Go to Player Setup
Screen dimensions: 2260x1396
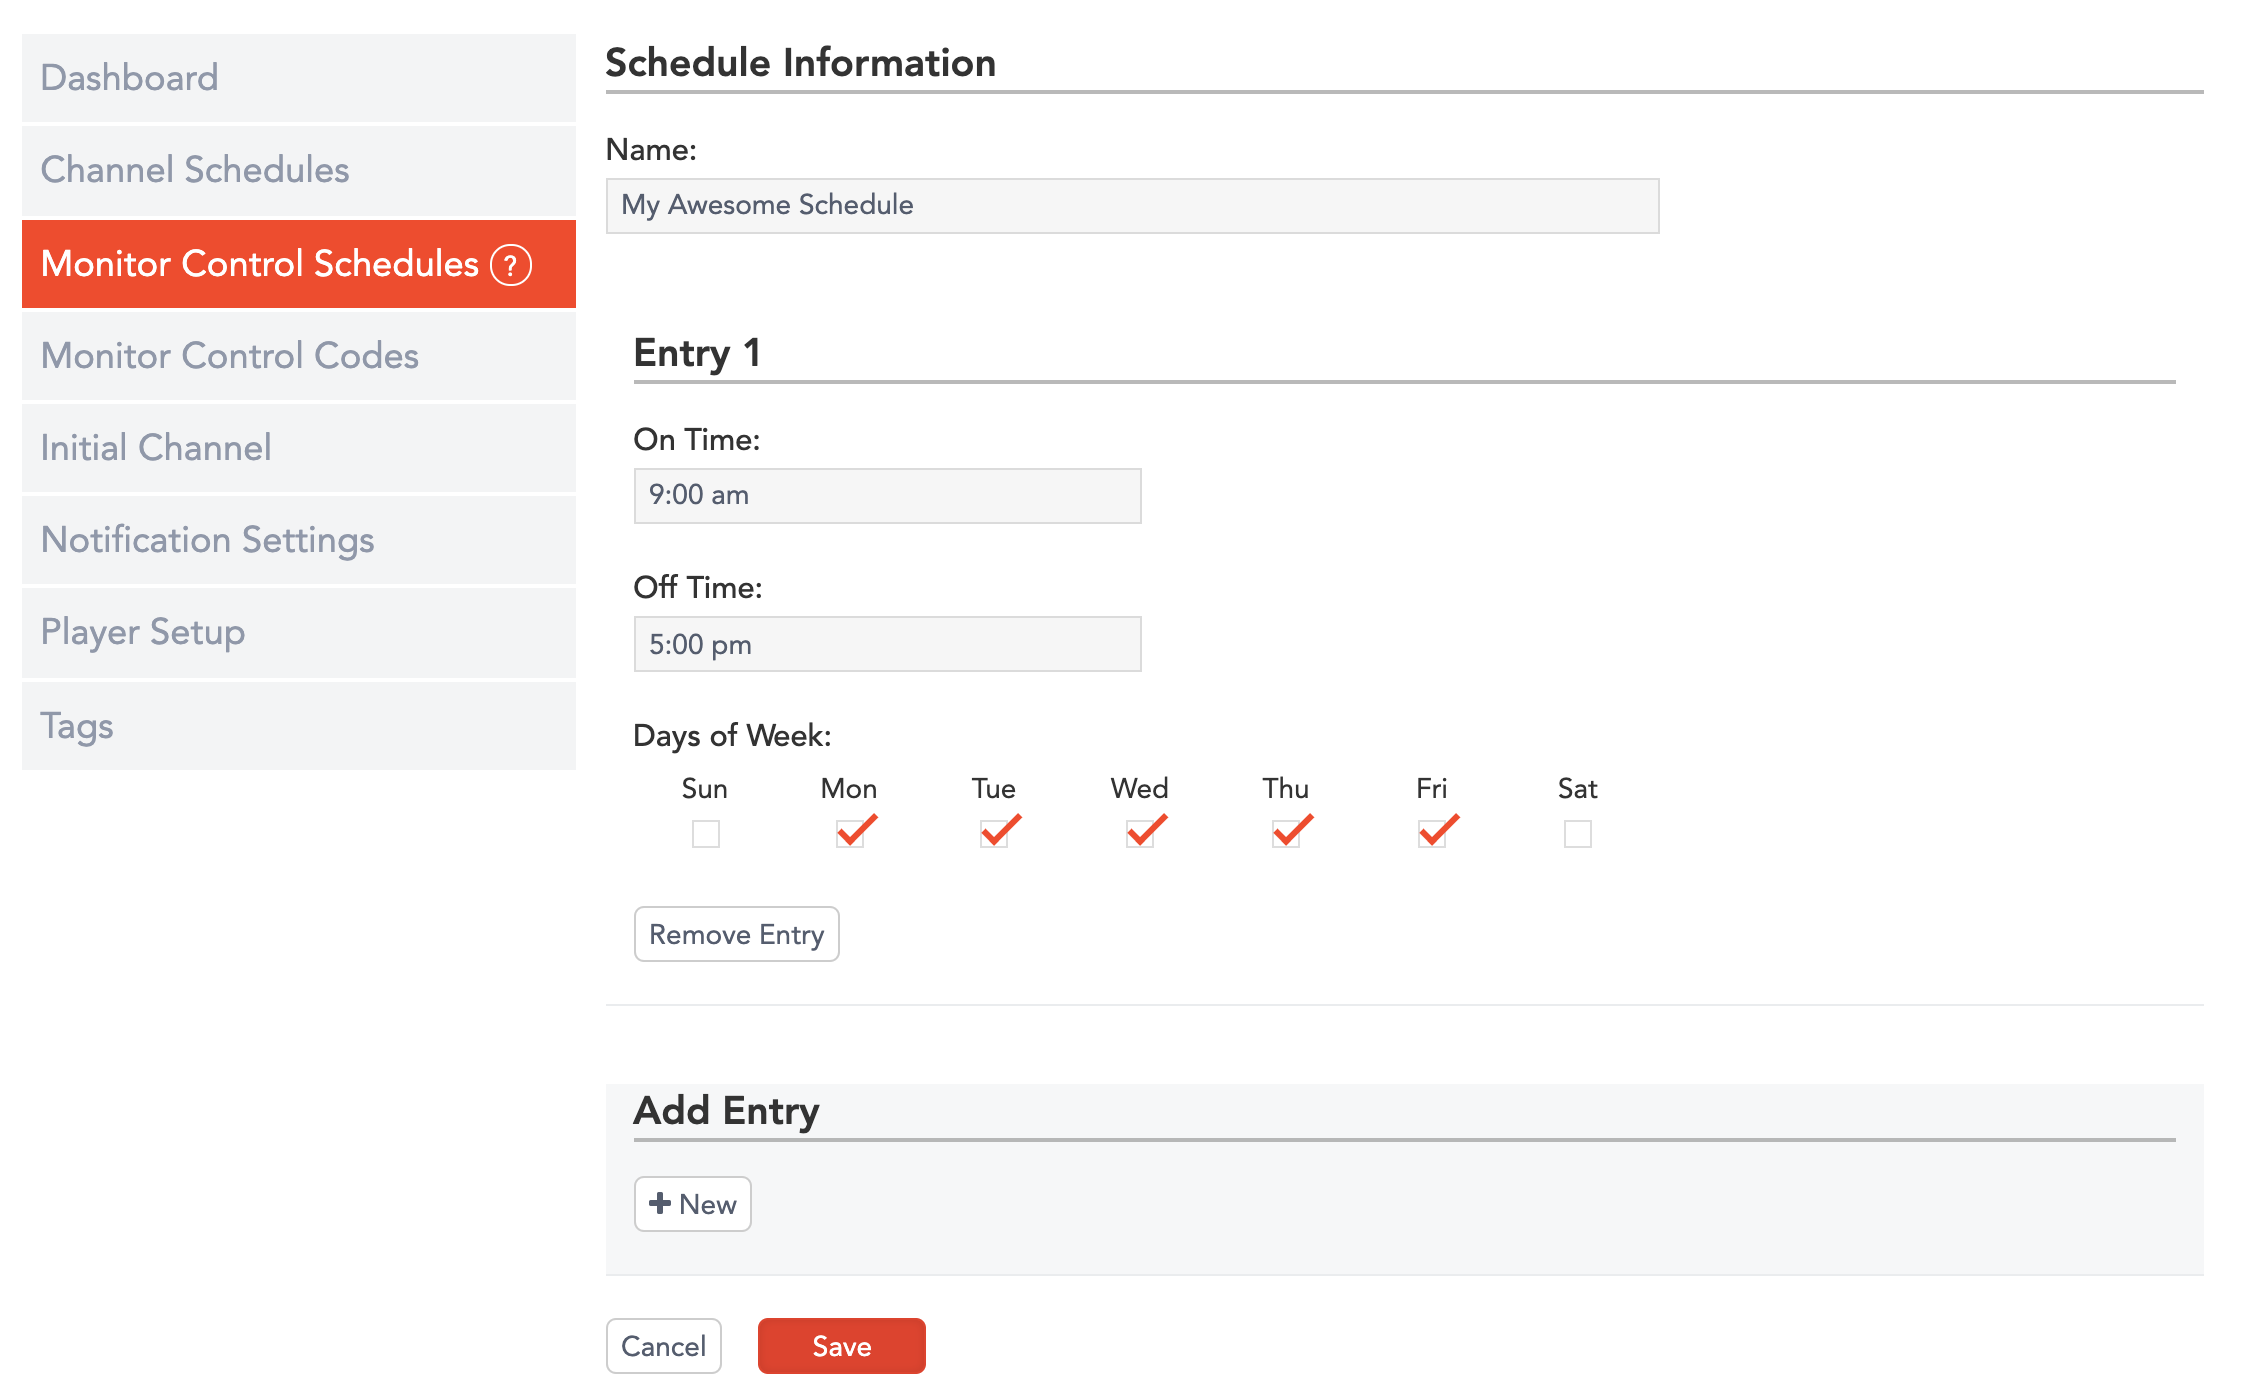point(299,633)
